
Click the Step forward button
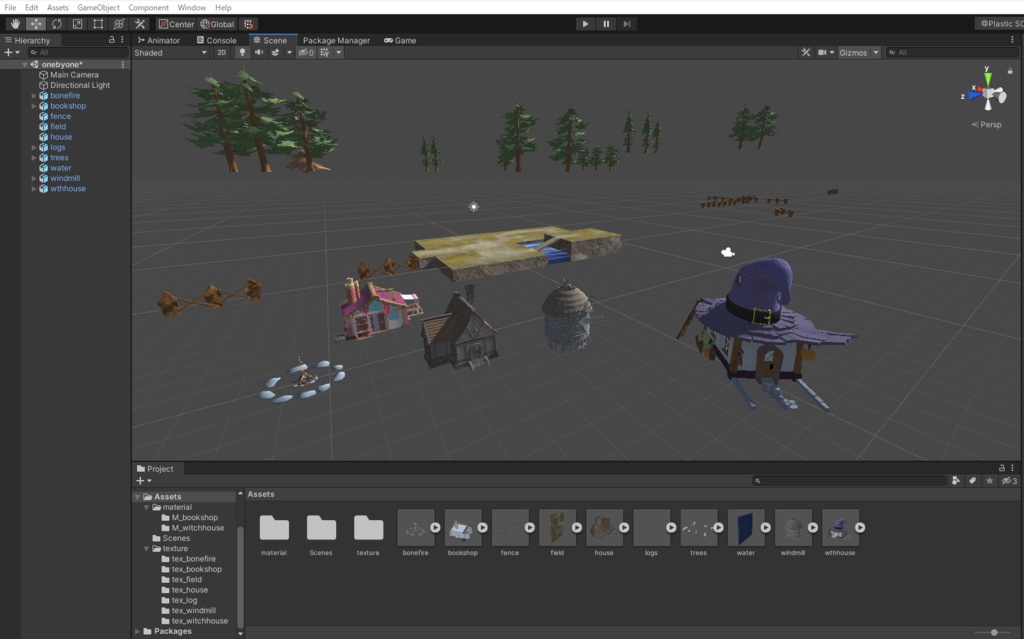click(627, 24)
